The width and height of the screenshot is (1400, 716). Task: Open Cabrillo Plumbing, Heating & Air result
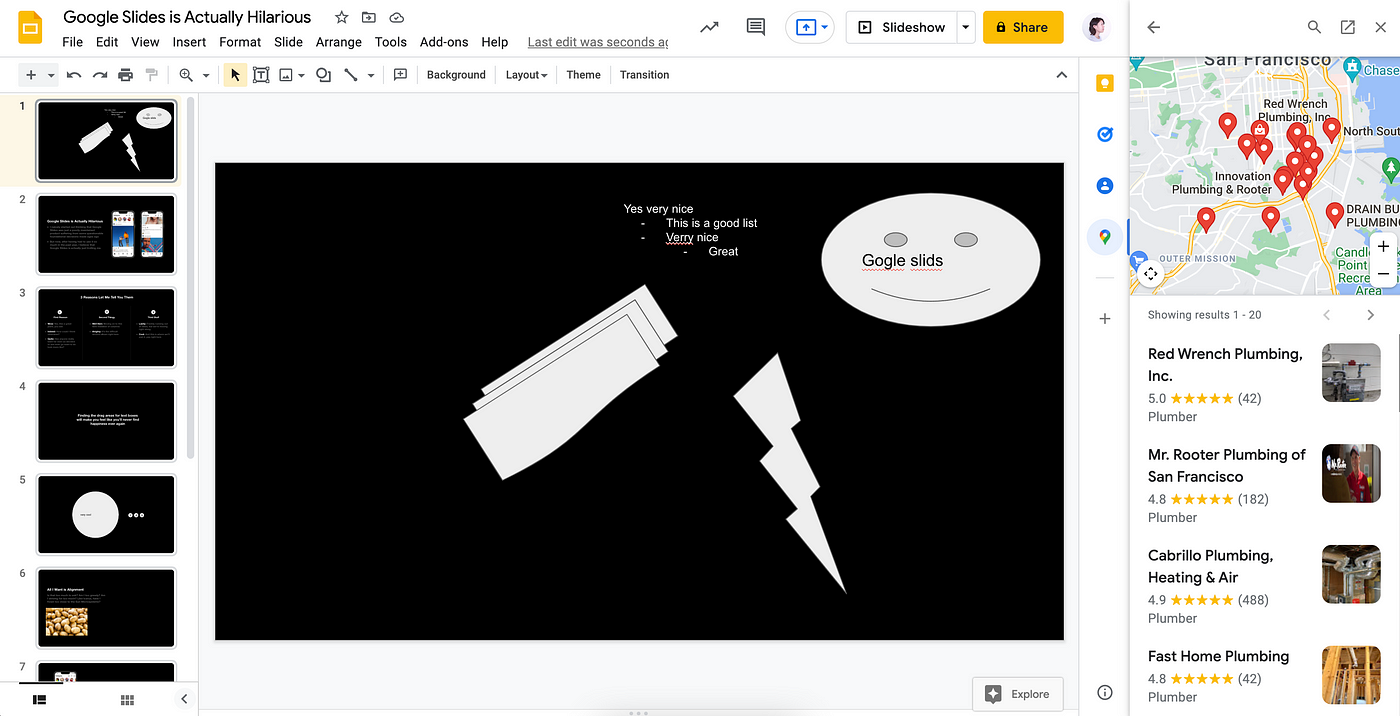(1265, 586)
